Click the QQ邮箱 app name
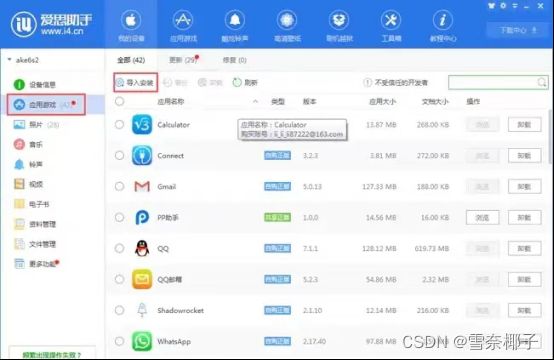Viewport: 554px width, 360px height. [170, 279]
